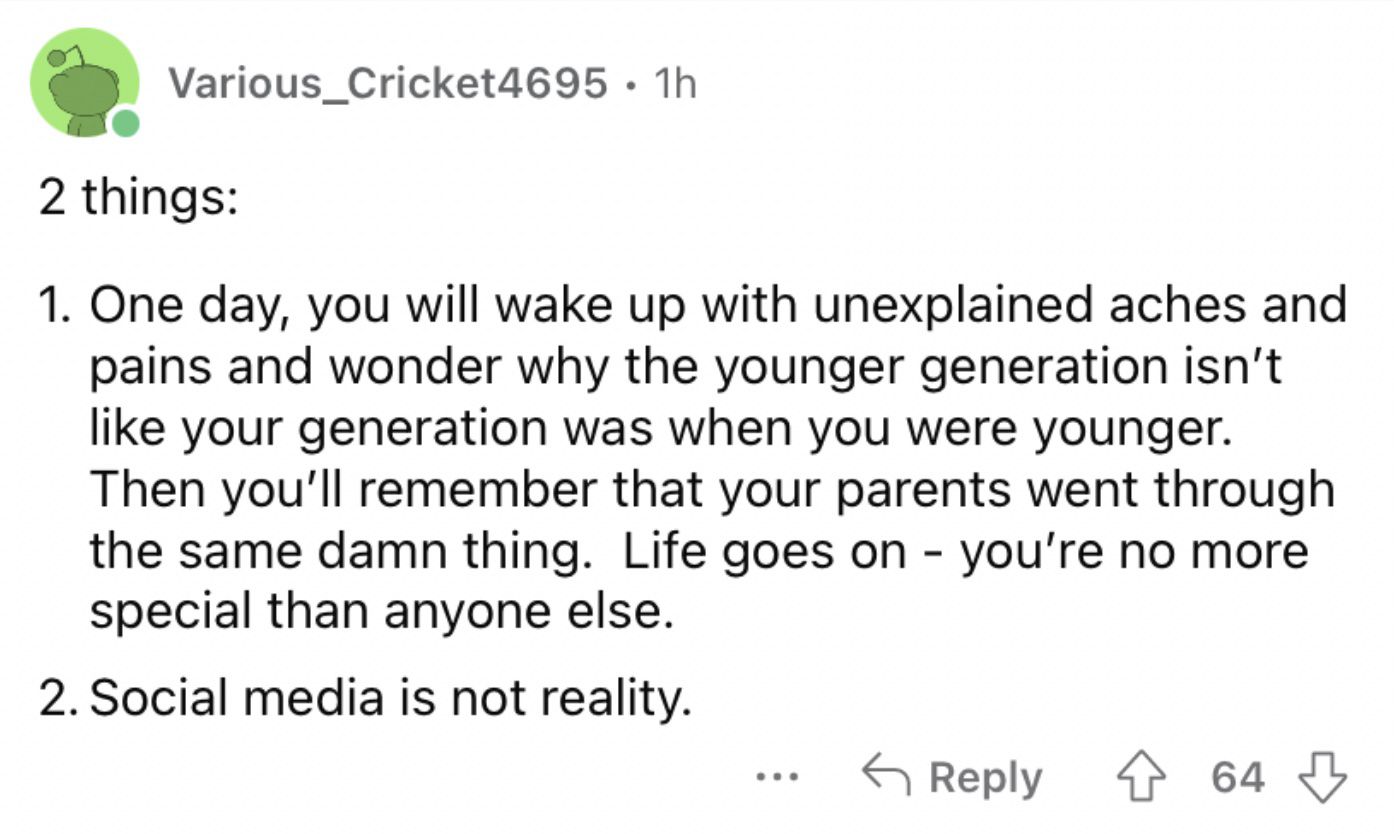
Task: Open the green Snoo avatar profile picture
Action: pyautogui.click(x=84, y=83)
